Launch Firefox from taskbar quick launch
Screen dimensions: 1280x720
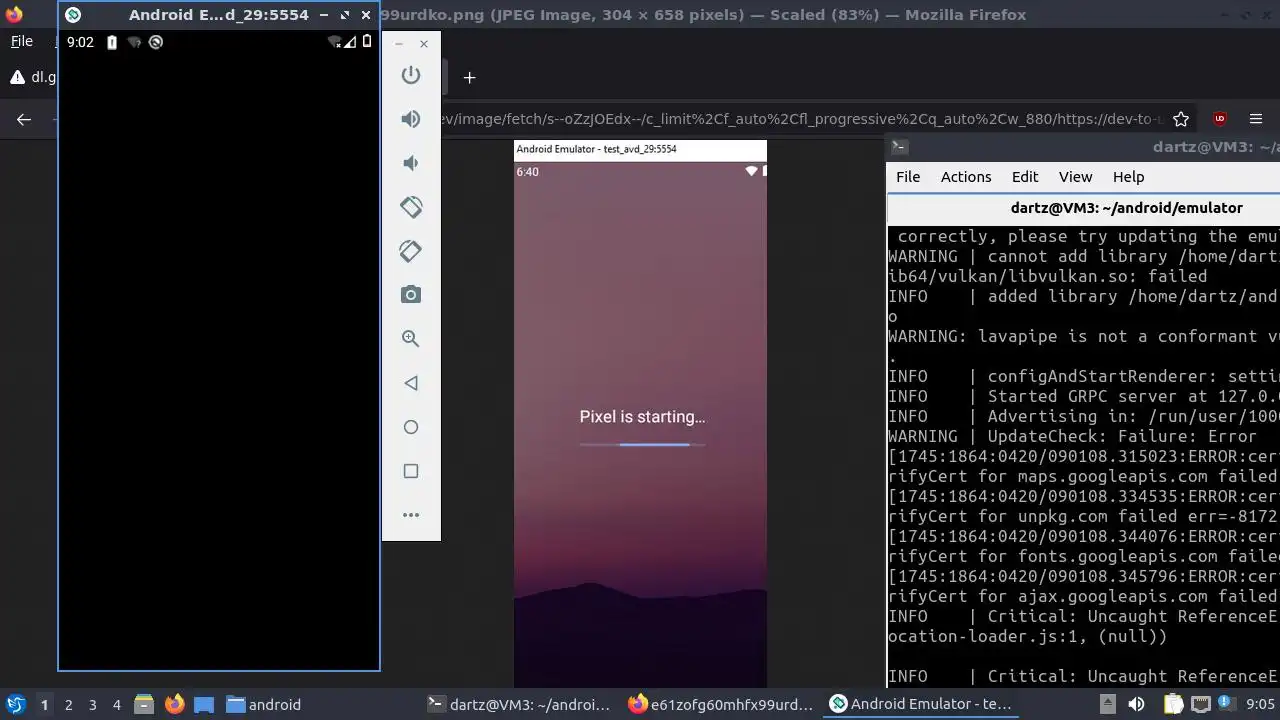pyautogui.click(x=174, y=704)
